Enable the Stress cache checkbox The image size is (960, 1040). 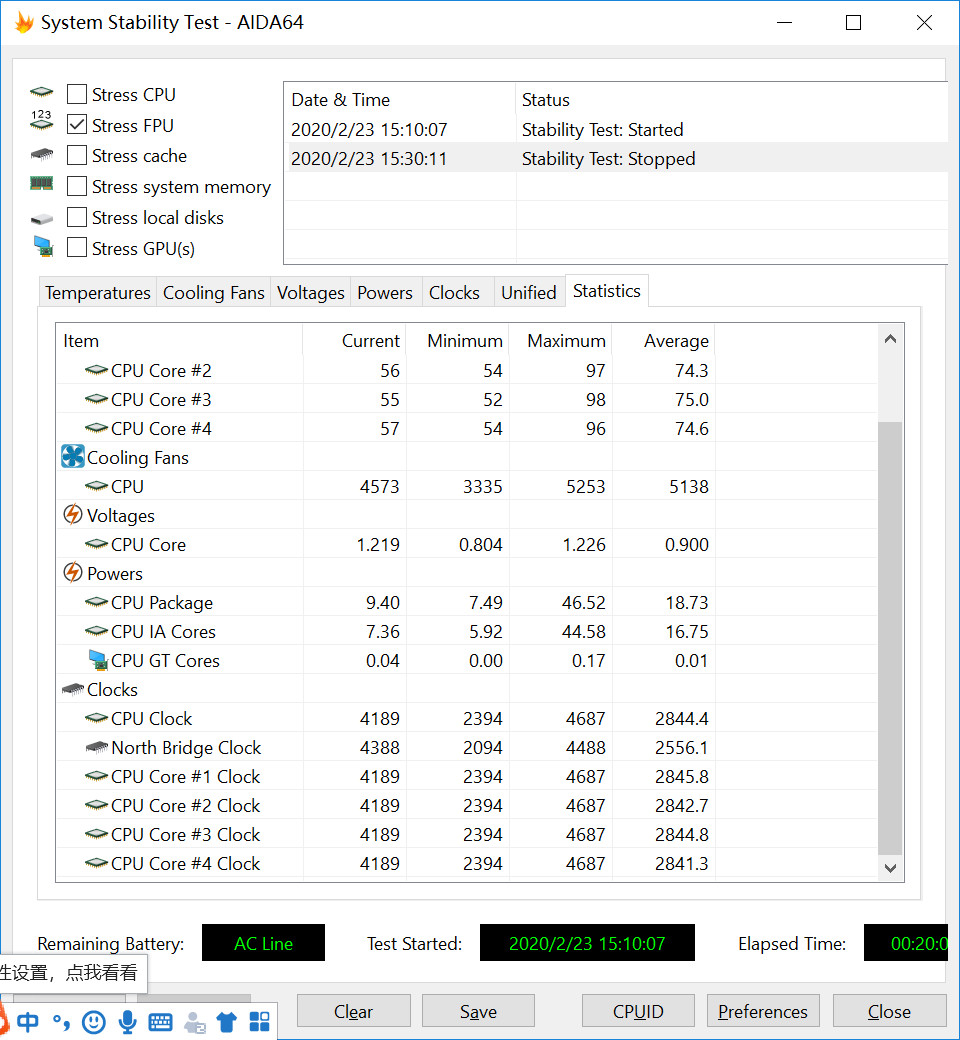[x=77, y=155]
